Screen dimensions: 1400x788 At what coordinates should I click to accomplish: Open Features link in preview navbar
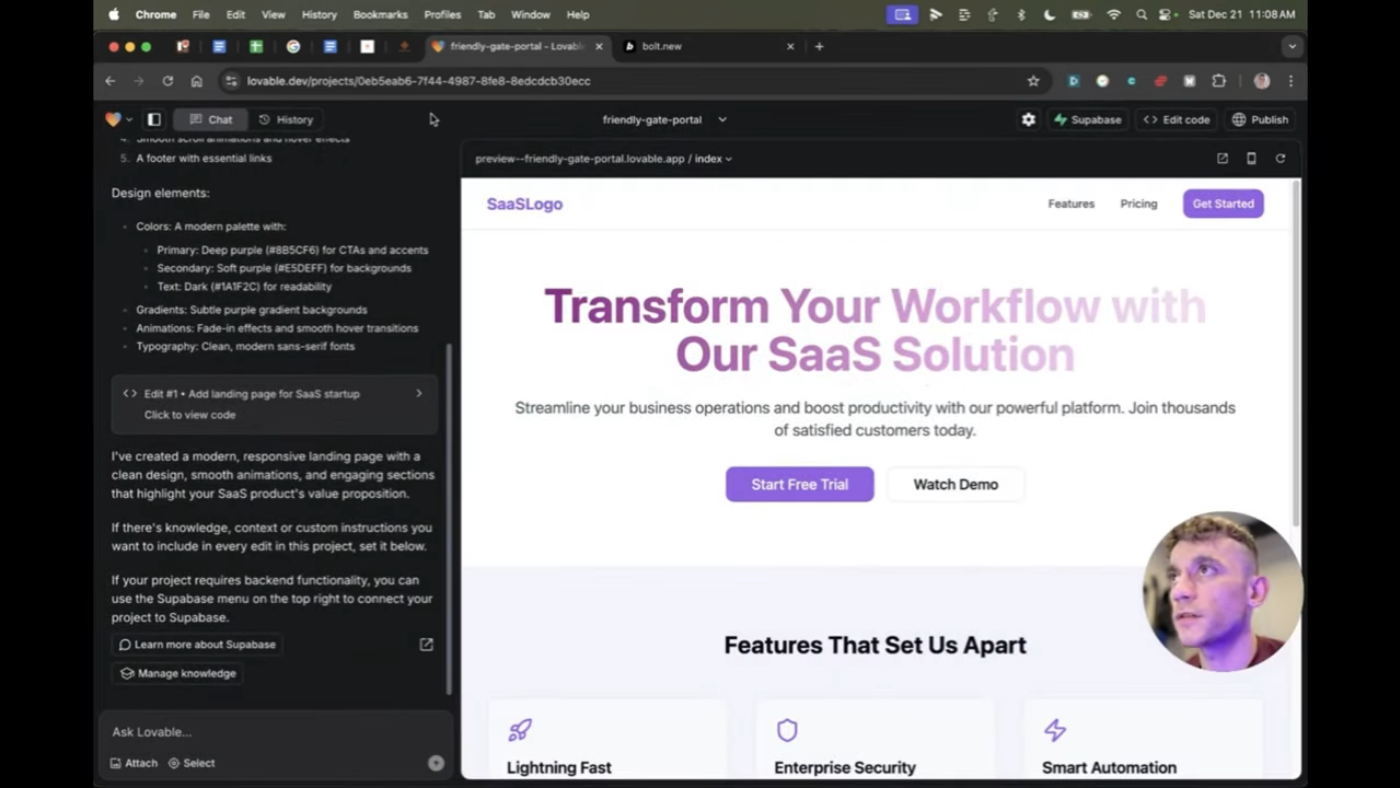coord(1071,204)
